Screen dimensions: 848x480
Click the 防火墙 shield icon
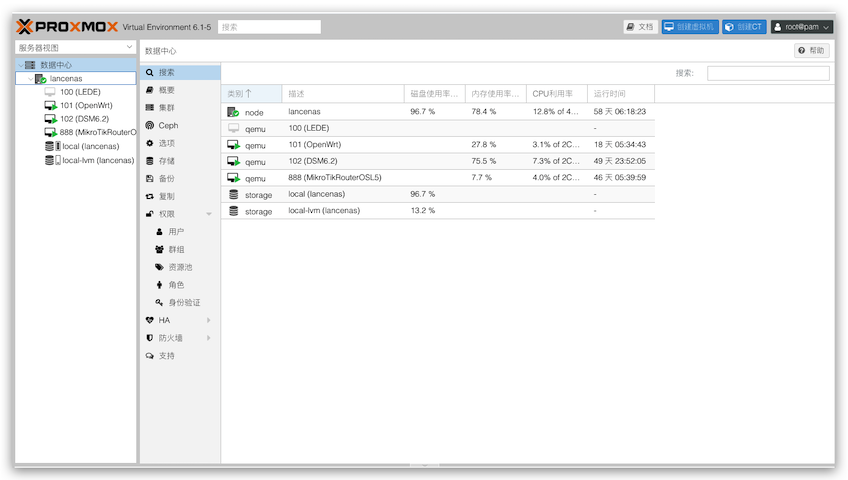tap(150, 338)
